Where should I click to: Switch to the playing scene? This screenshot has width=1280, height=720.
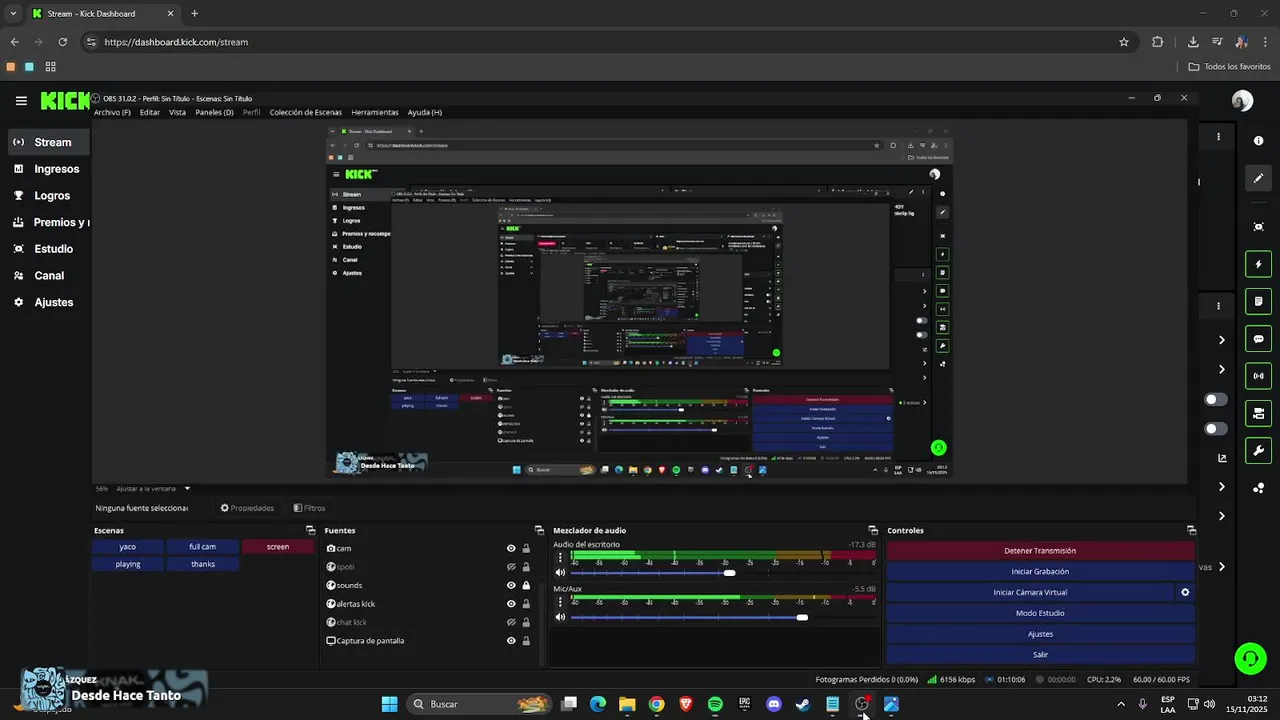(128, 564)
